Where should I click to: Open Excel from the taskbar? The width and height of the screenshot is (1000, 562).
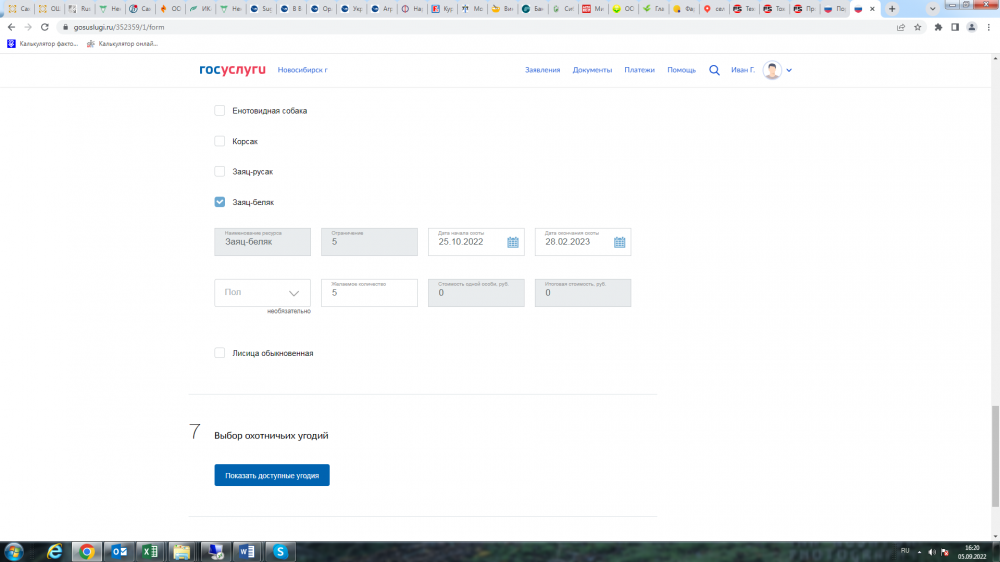[151, 552]
